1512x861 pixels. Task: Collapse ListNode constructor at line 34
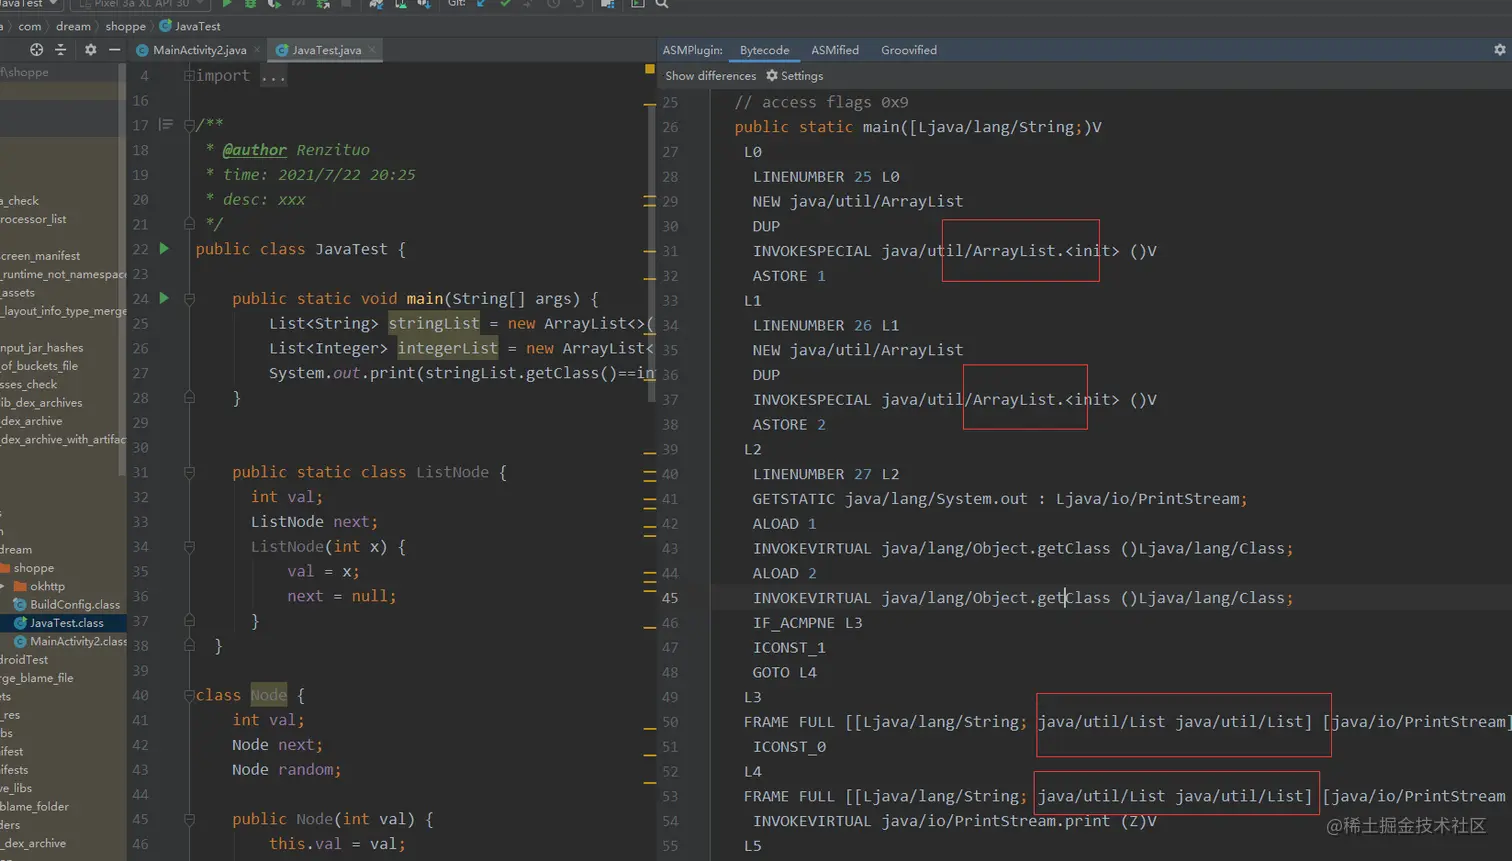(x=189, y=547)
